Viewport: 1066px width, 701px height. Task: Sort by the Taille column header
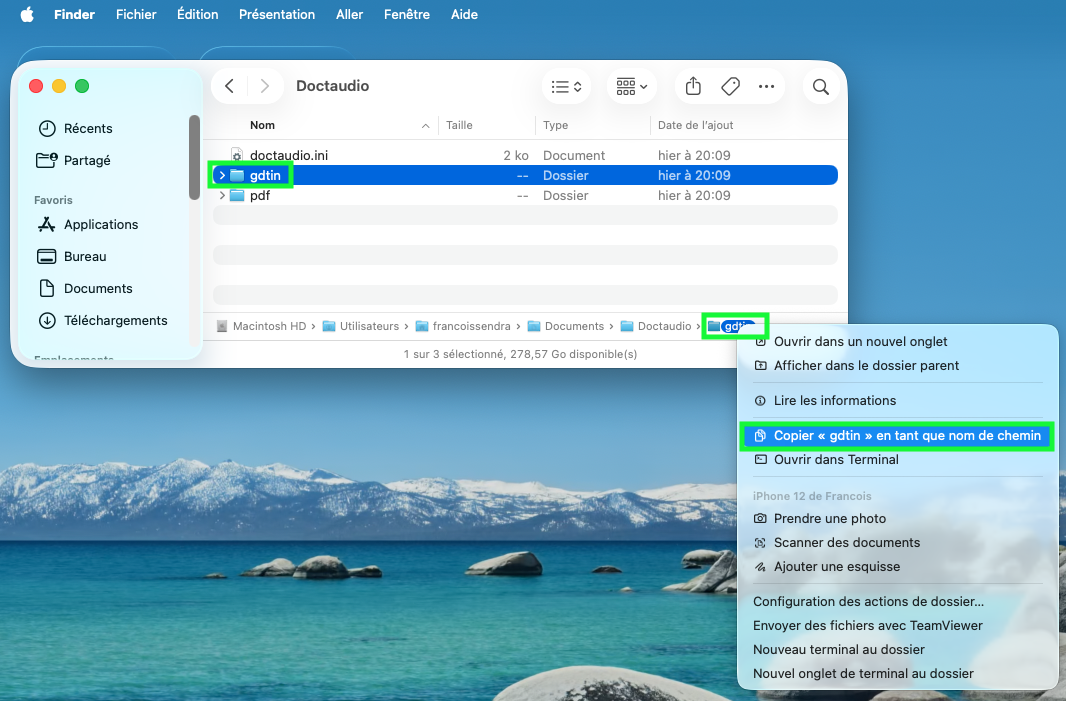[x=459, y=125]
